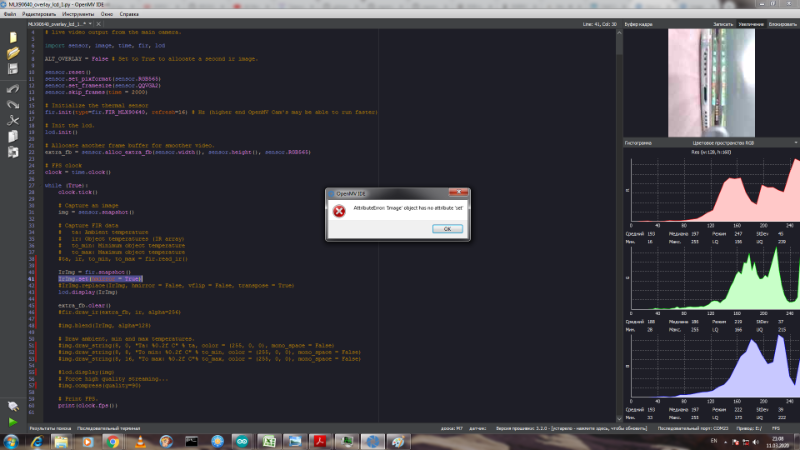Launch Internet Explorer from taskbar

[x=37, y=442]
